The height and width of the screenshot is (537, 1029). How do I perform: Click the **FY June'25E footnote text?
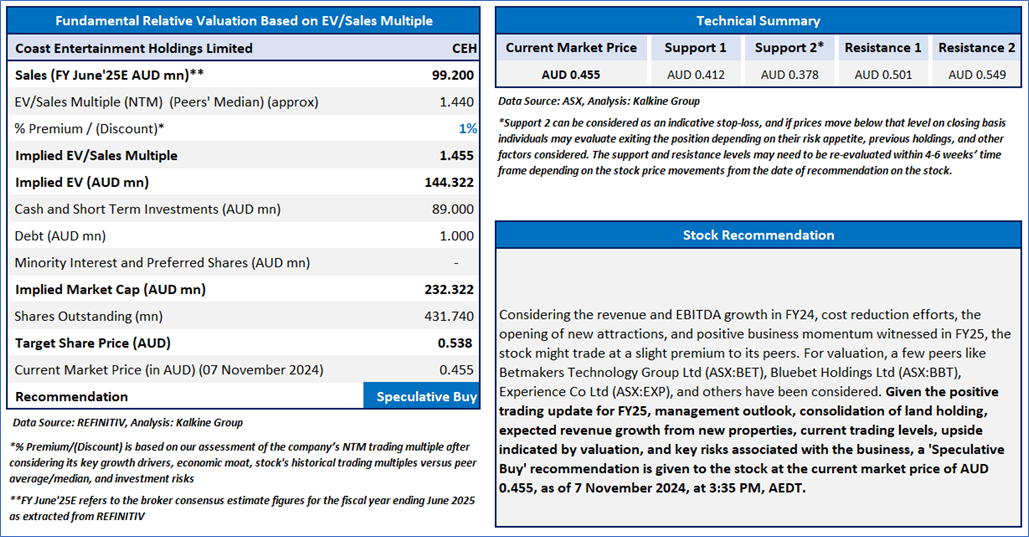pyautogui.click(x=242, y=508)
